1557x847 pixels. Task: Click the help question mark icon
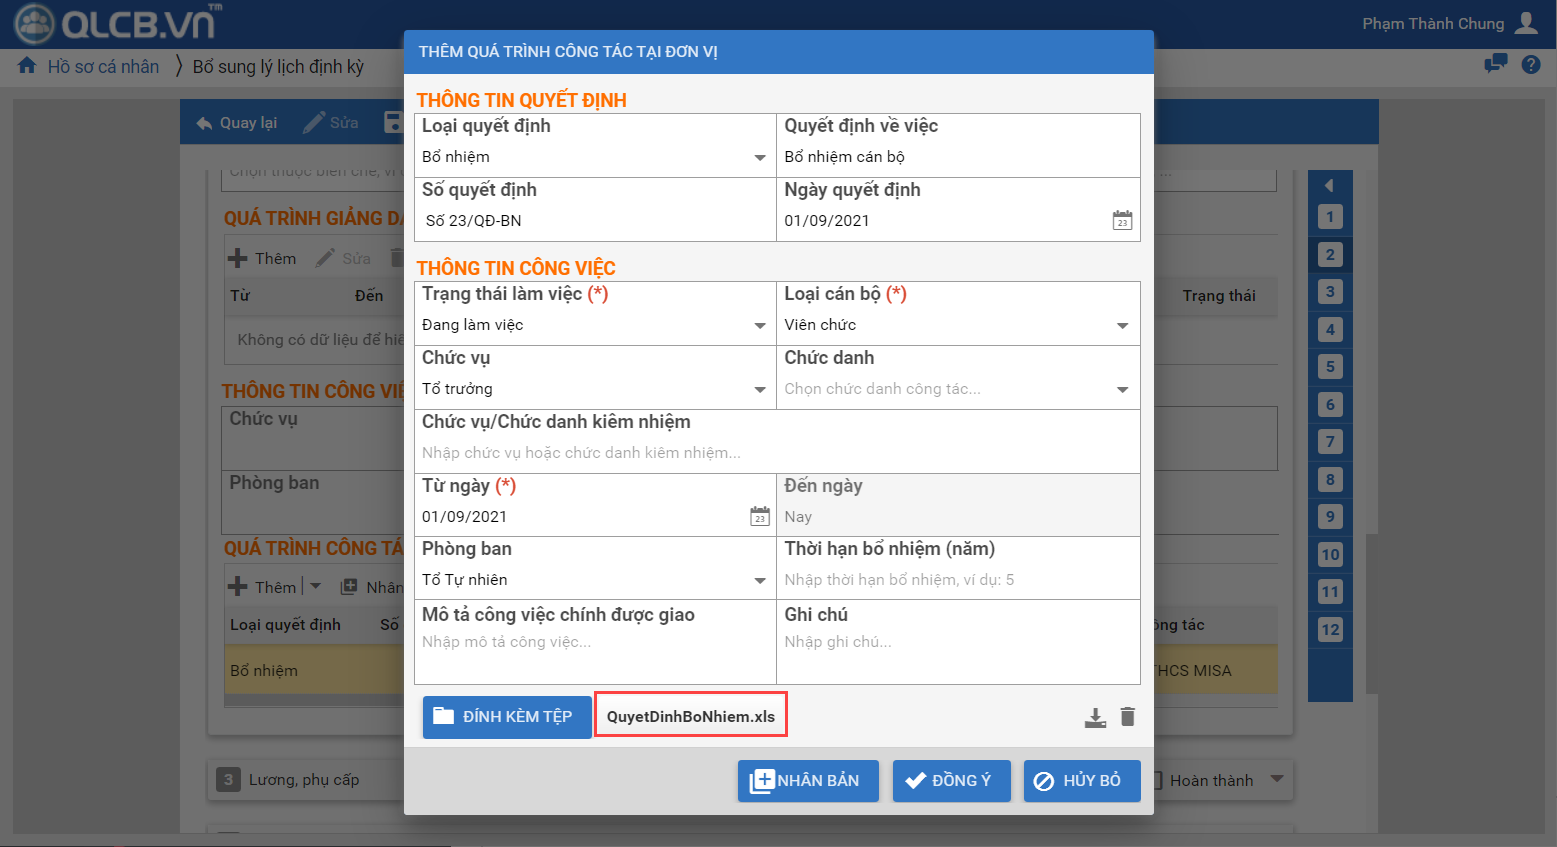[x=1530, y=65]
